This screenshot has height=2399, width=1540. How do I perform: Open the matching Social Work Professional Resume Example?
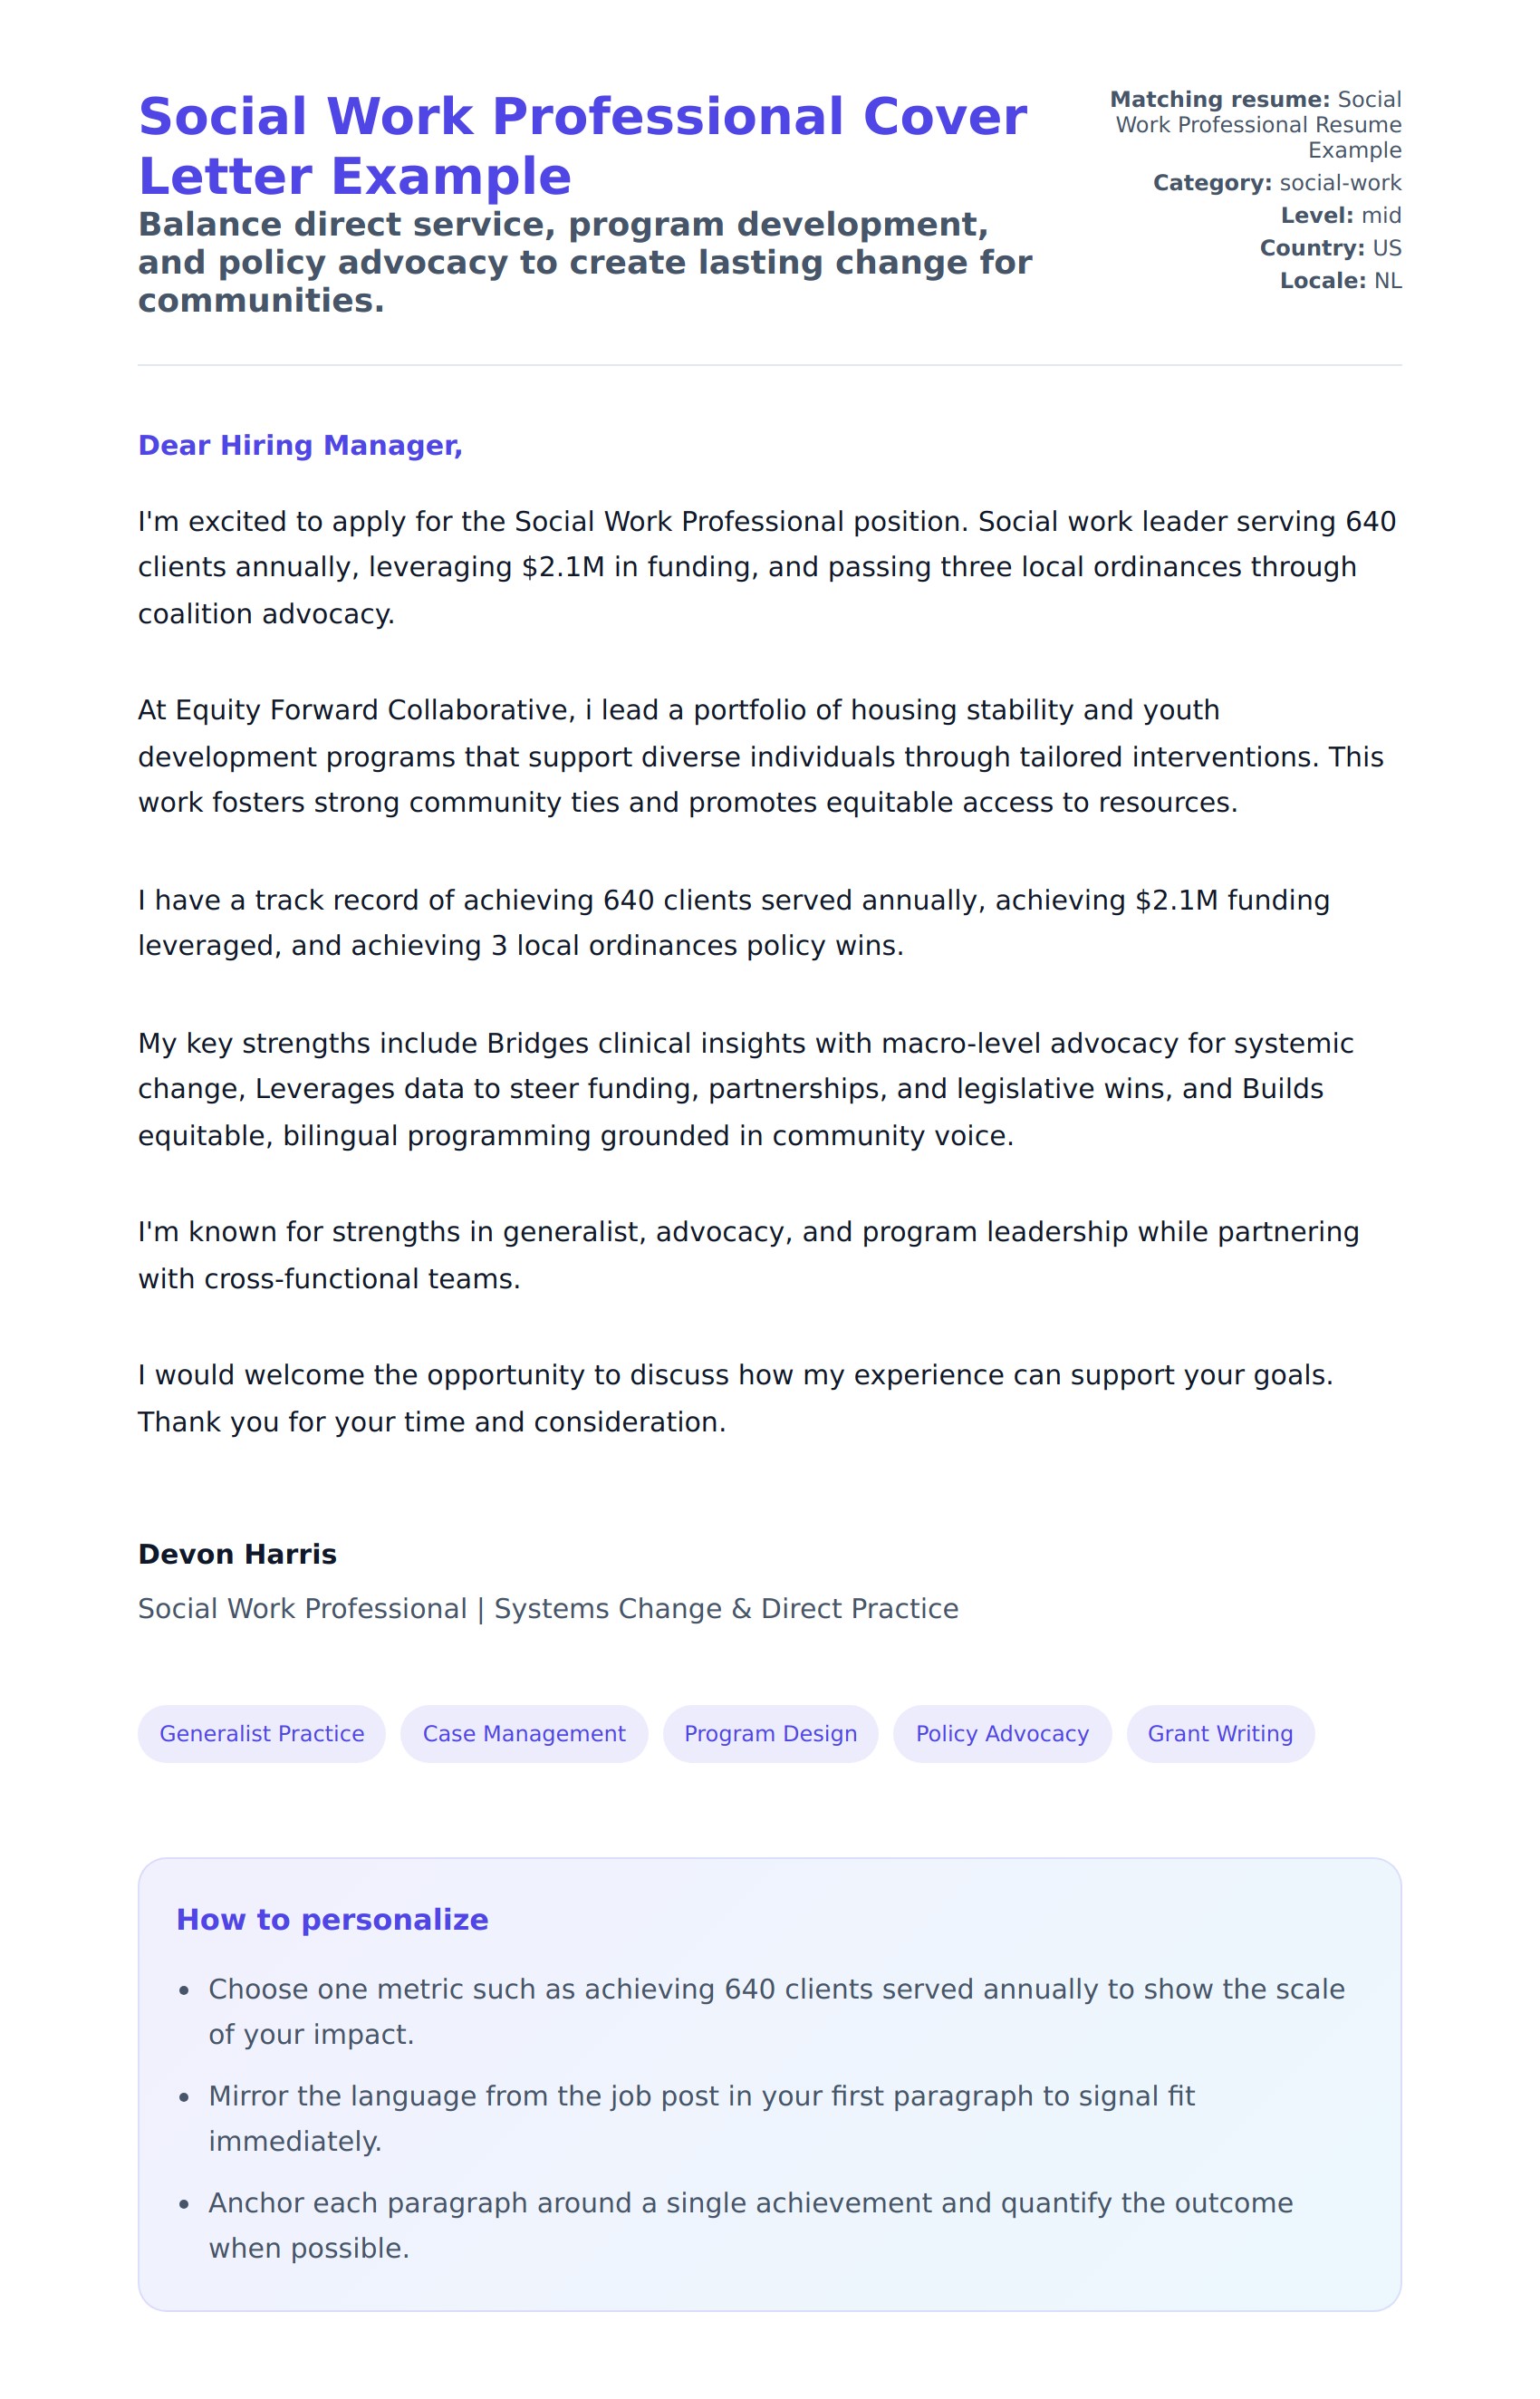coord(1258,125)
